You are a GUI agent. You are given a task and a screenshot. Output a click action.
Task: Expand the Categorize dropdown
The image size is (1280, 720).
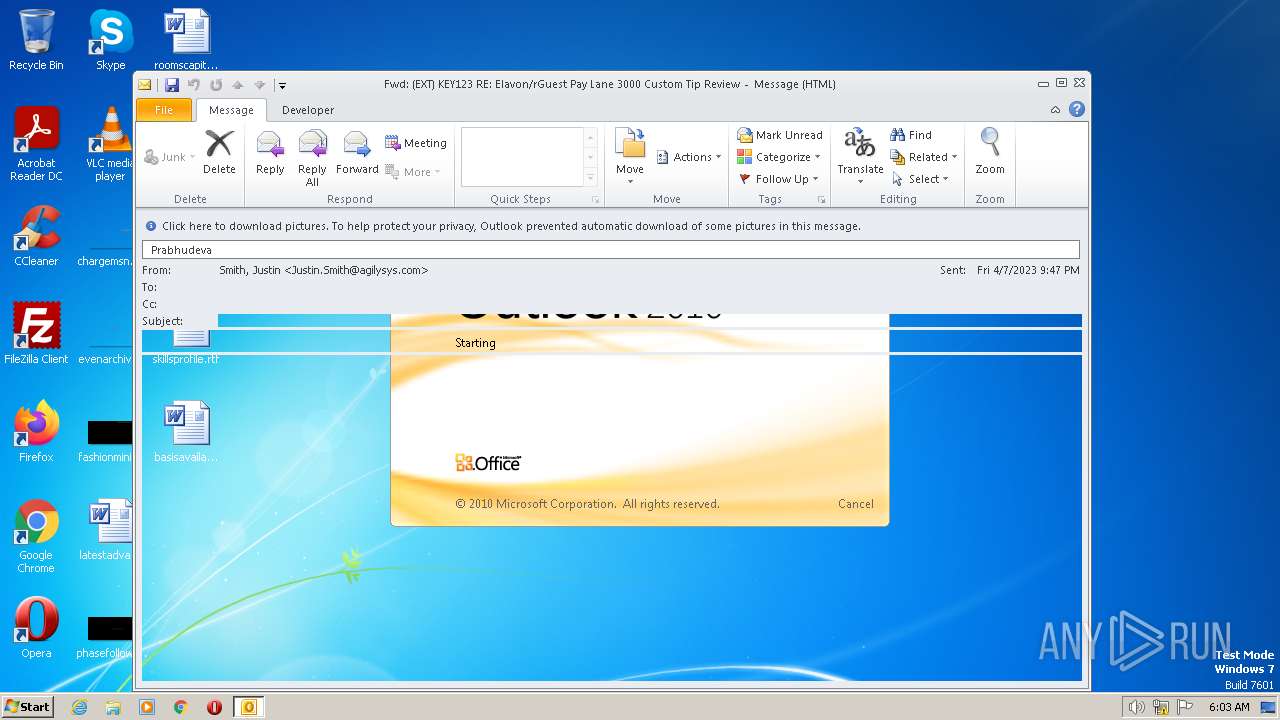click(x=780, y=157)
